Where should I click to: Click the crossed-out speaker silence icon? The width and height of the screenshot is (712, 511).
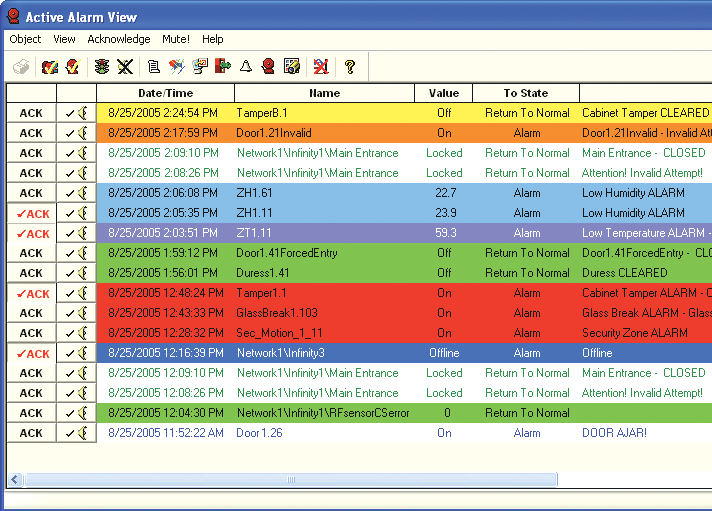click(x=125, y=67)
